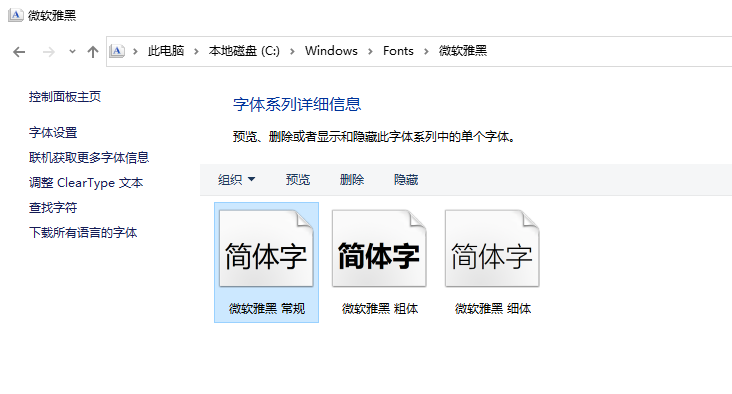
Task: Go up one folder level
Action: pos(93,52)
